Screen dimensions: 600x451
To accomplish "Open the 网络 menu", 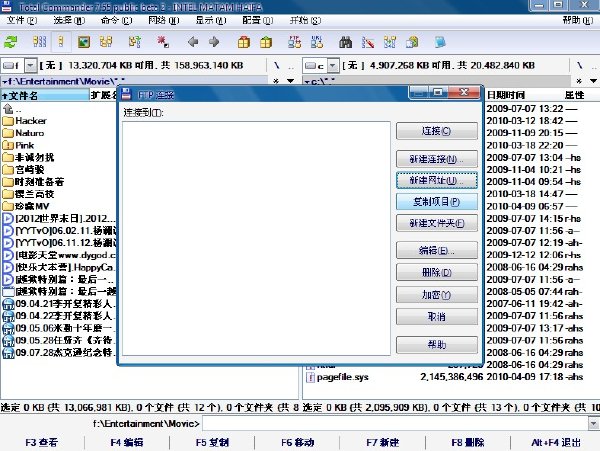I will [x=164, y=20].
